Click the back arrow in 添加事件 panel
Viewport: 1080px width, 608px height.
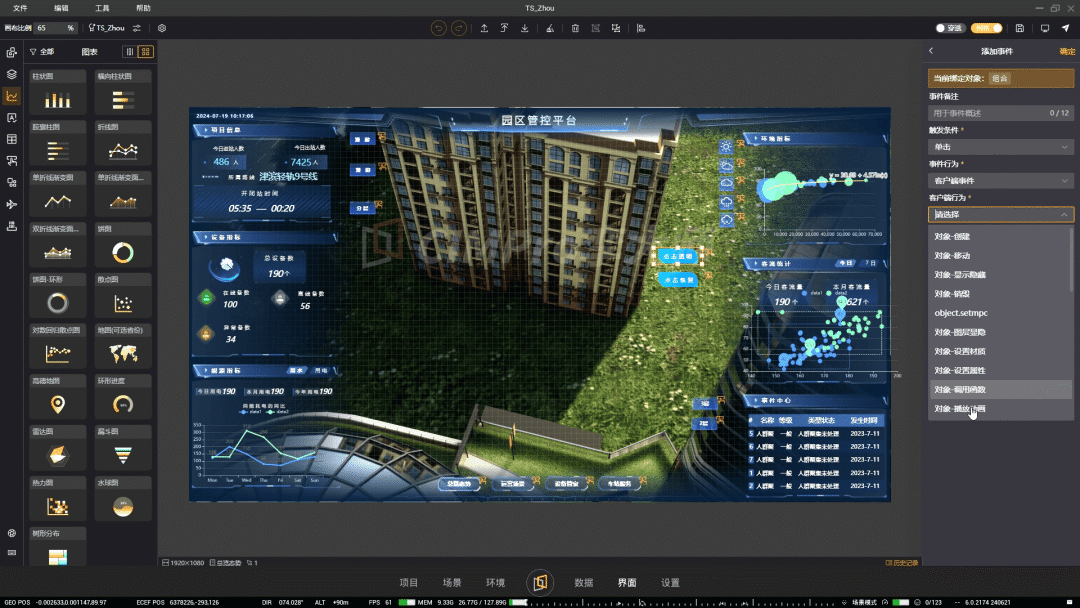pos(931,51)
